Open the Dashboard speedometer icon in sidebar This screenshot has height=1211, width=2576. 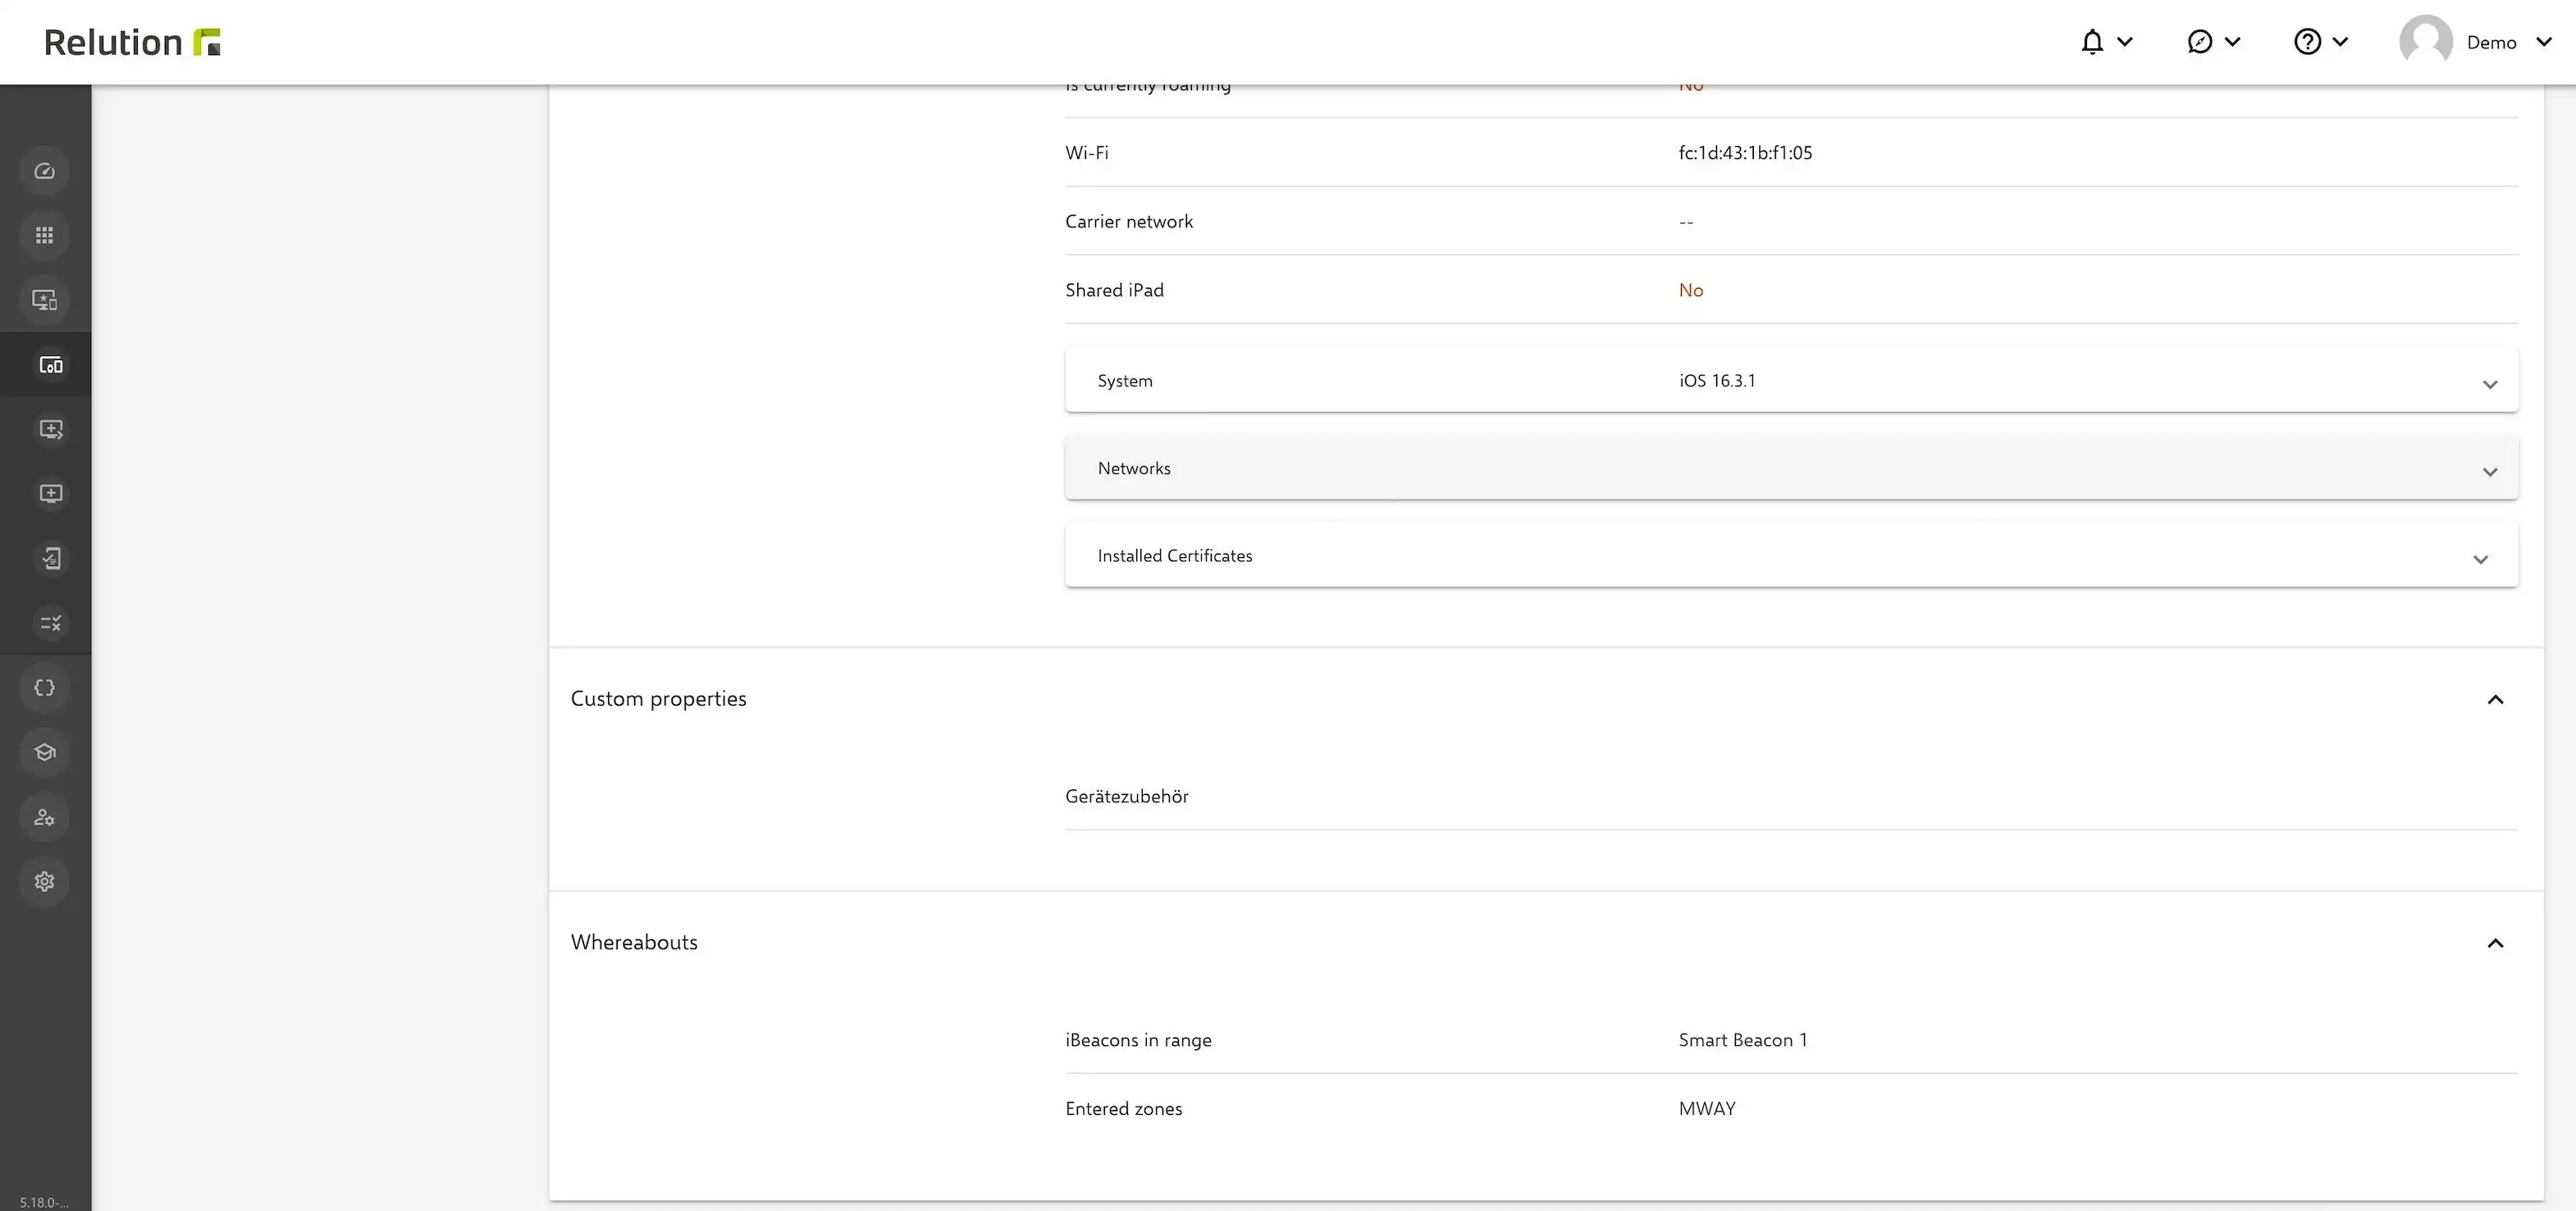pyautogui.click(x=45, y=171)
